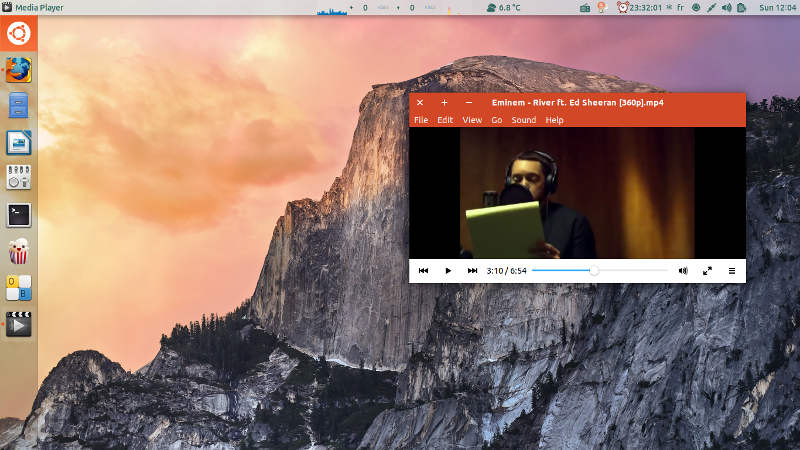This screenshot has height=450, width=800.
Task: Skip to the next track
Action: tap(472, 271)
